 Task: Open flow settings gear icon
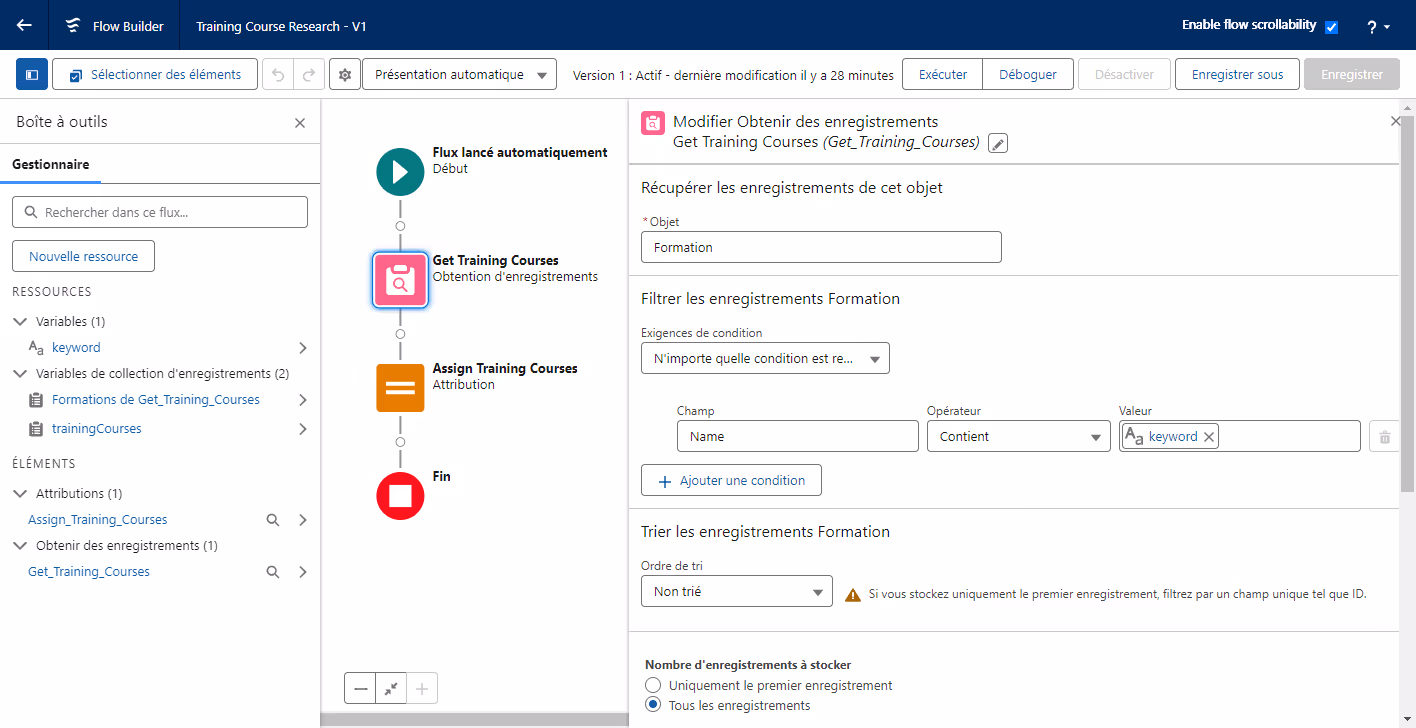(x=345, y=74)
